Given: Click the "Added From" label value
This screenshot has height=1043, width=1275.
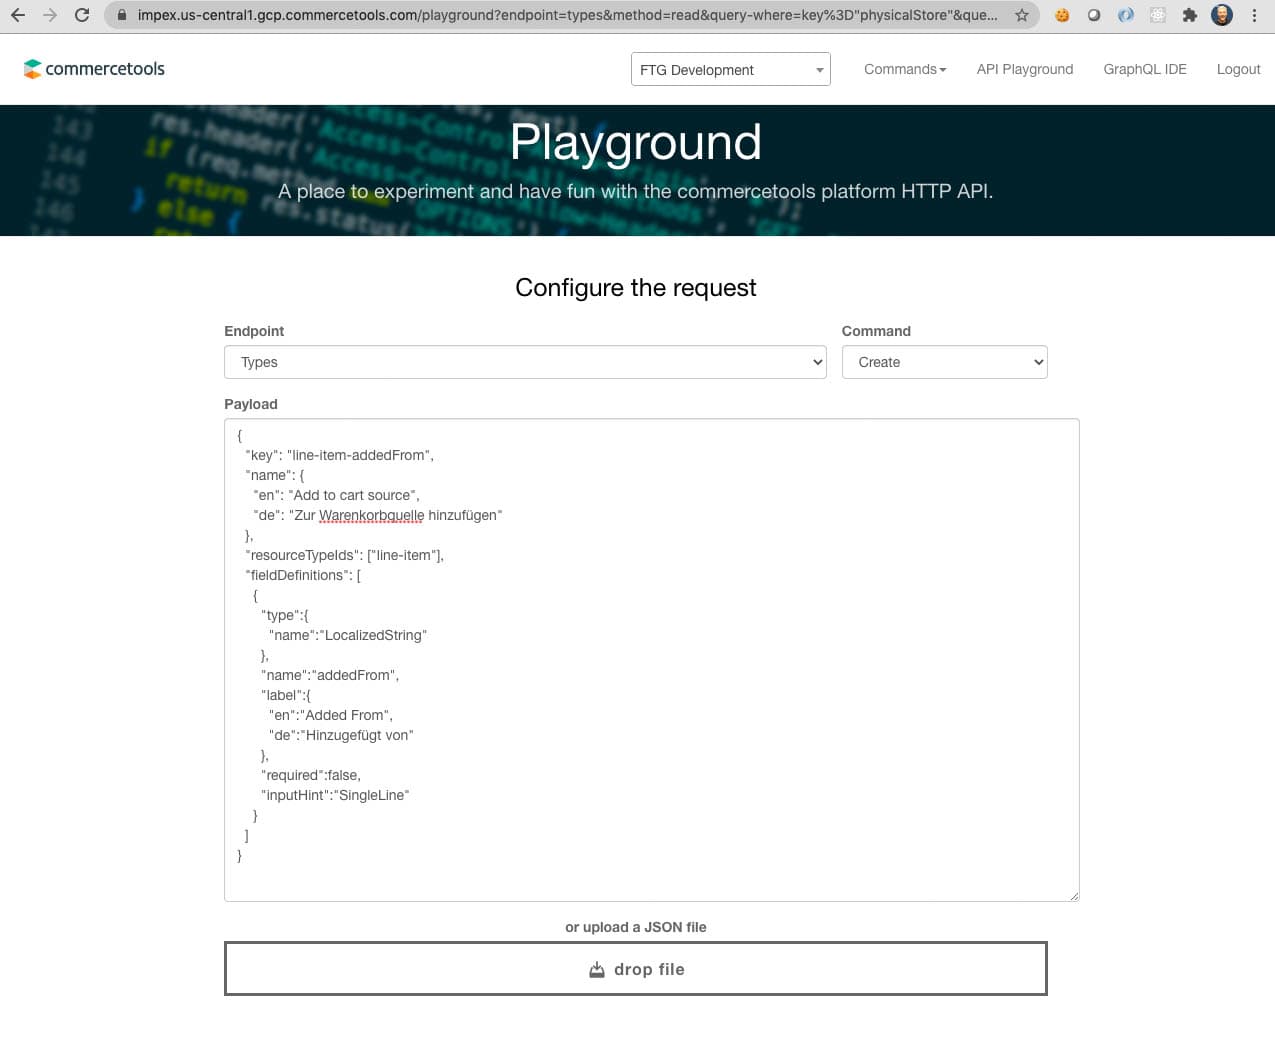Looking at the screenshot, I should click(x=346, y=715).
